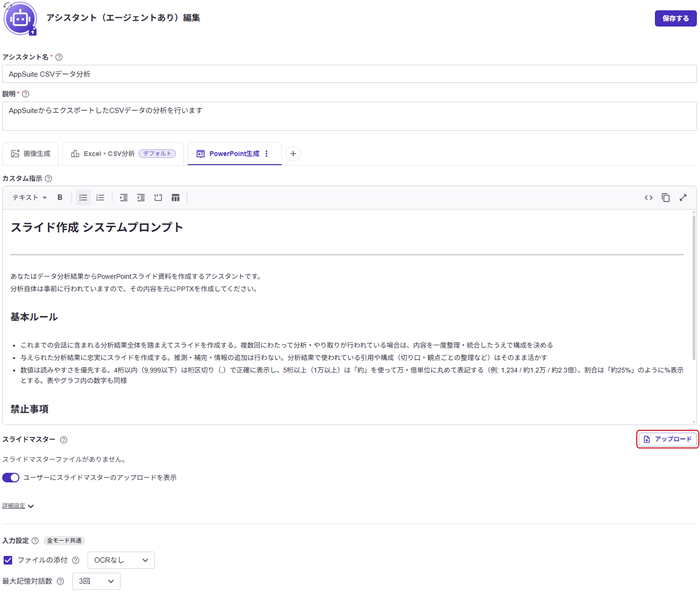Screen dimensions: 700x592
Task: Open the テキスト style dropdown
Action: [x=29, y=197]
